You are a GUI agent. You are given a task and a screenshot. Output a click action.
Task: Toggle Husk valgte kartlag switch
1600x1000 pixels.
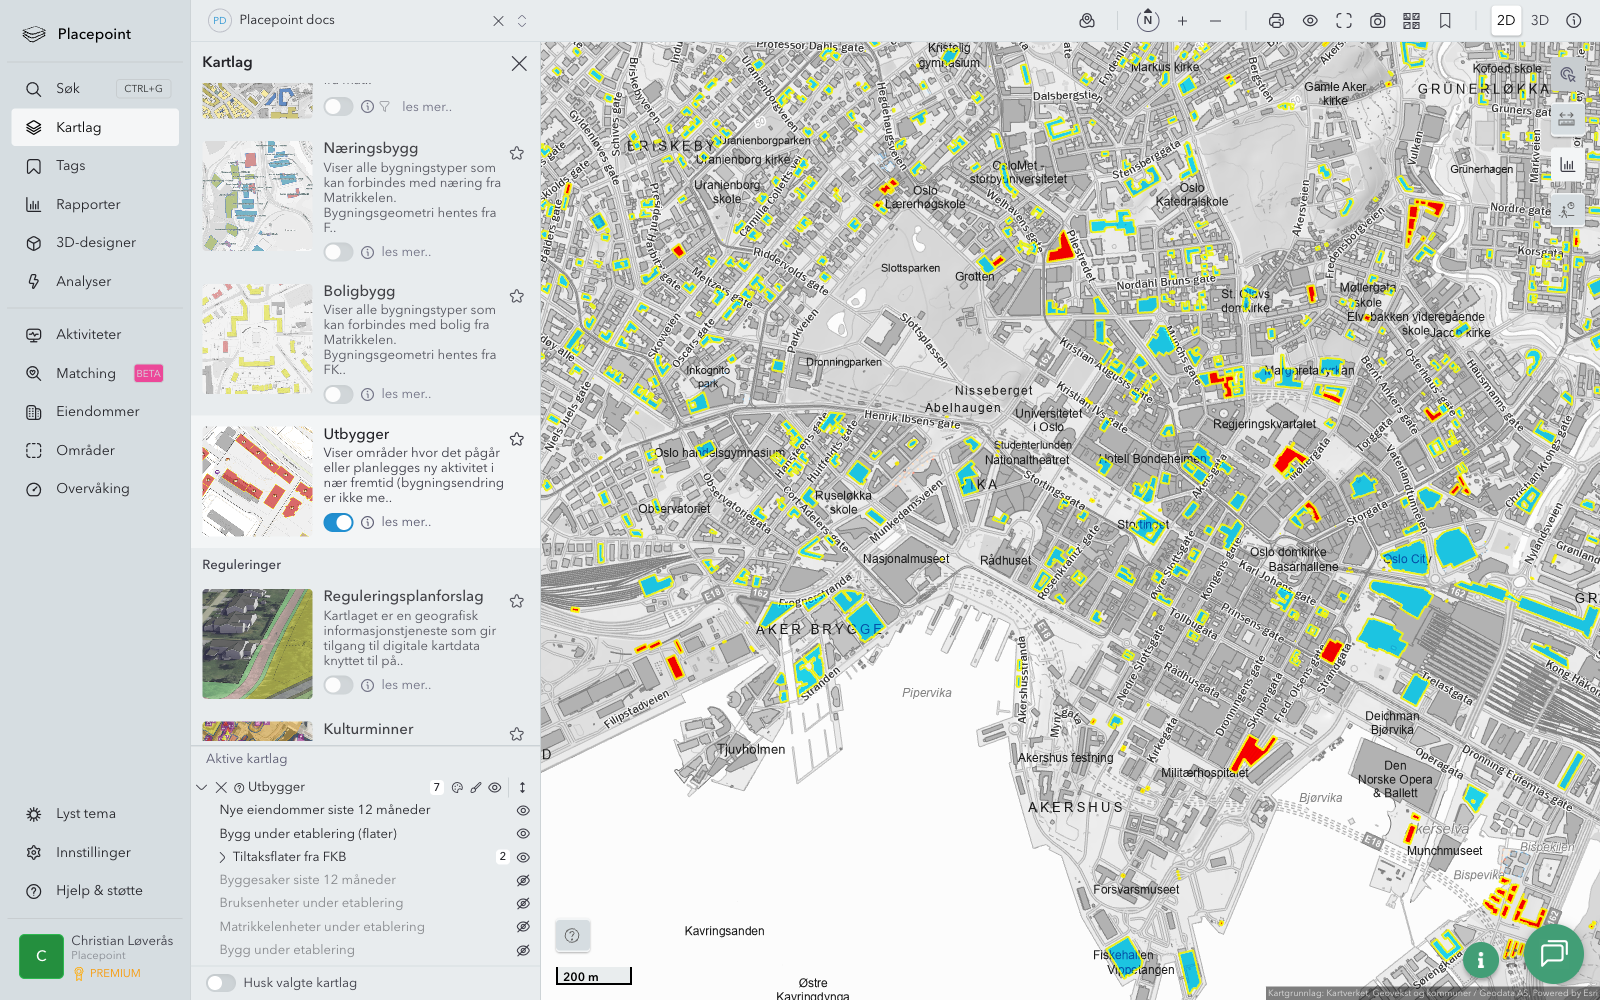[x=221, y=983]
